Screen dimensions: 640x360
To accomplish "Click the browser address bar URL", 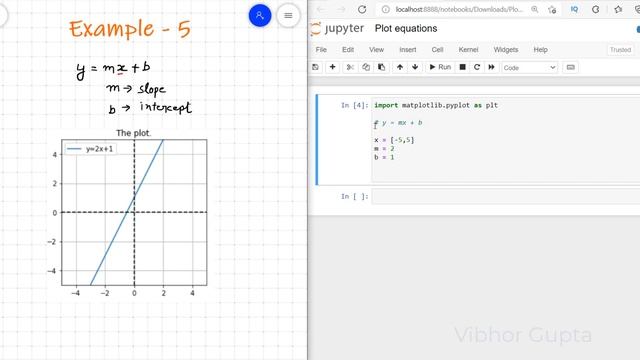I will tap(459, 9).
